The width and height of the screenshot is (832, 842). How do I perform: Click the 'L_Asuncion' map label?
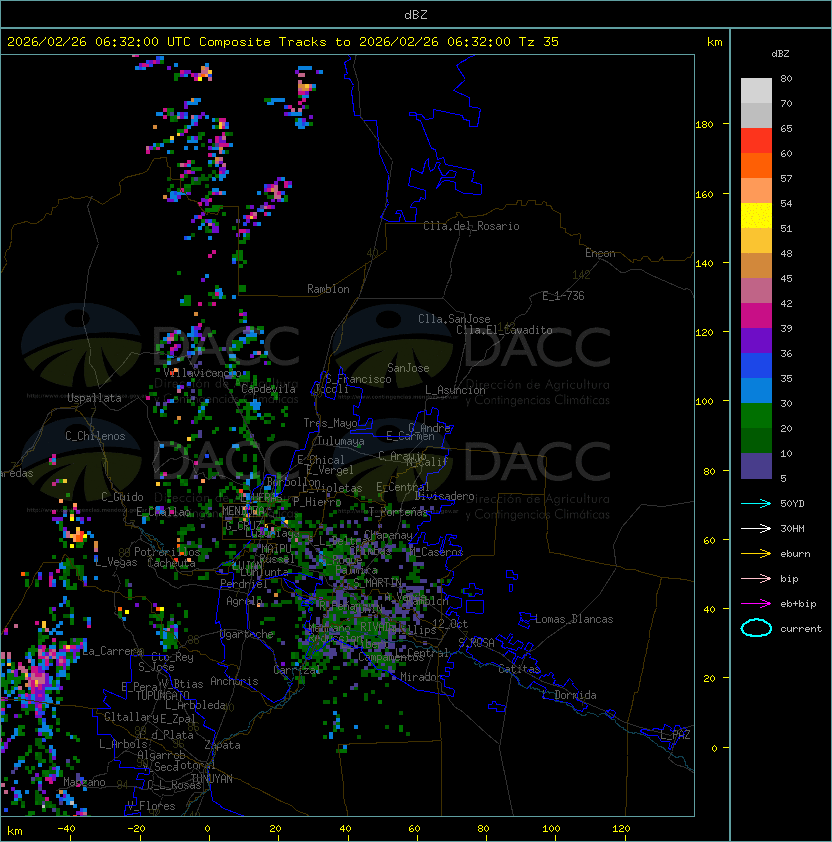point(455,390)
